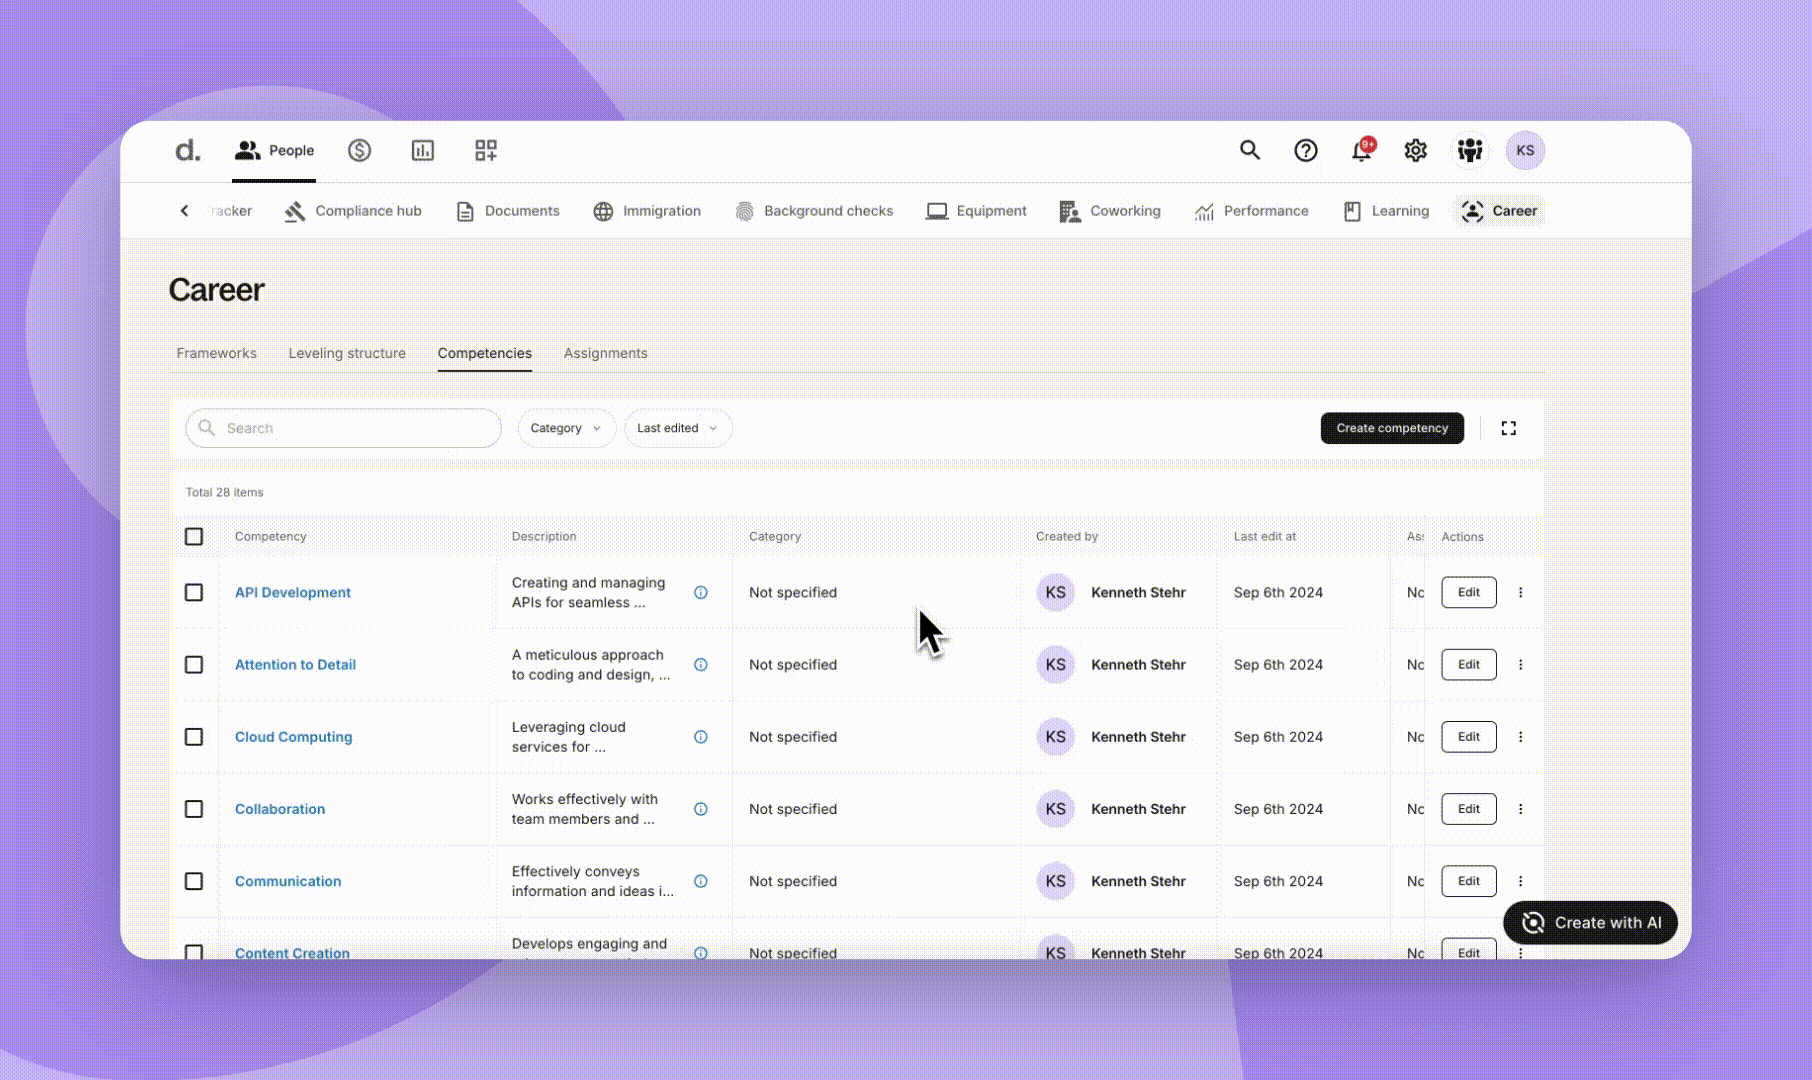Screen dimensions: 1812x1080
Task: Open the Collaboration competency link
Action: point(280,809)
